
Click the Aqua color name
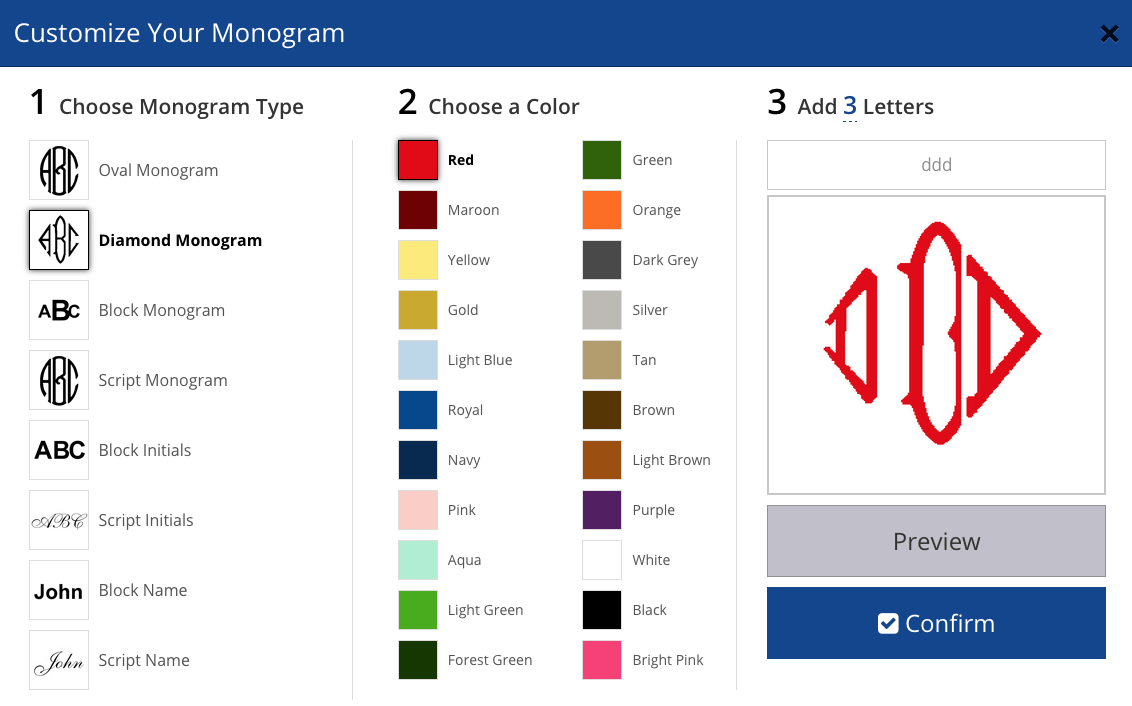(464, 560)
